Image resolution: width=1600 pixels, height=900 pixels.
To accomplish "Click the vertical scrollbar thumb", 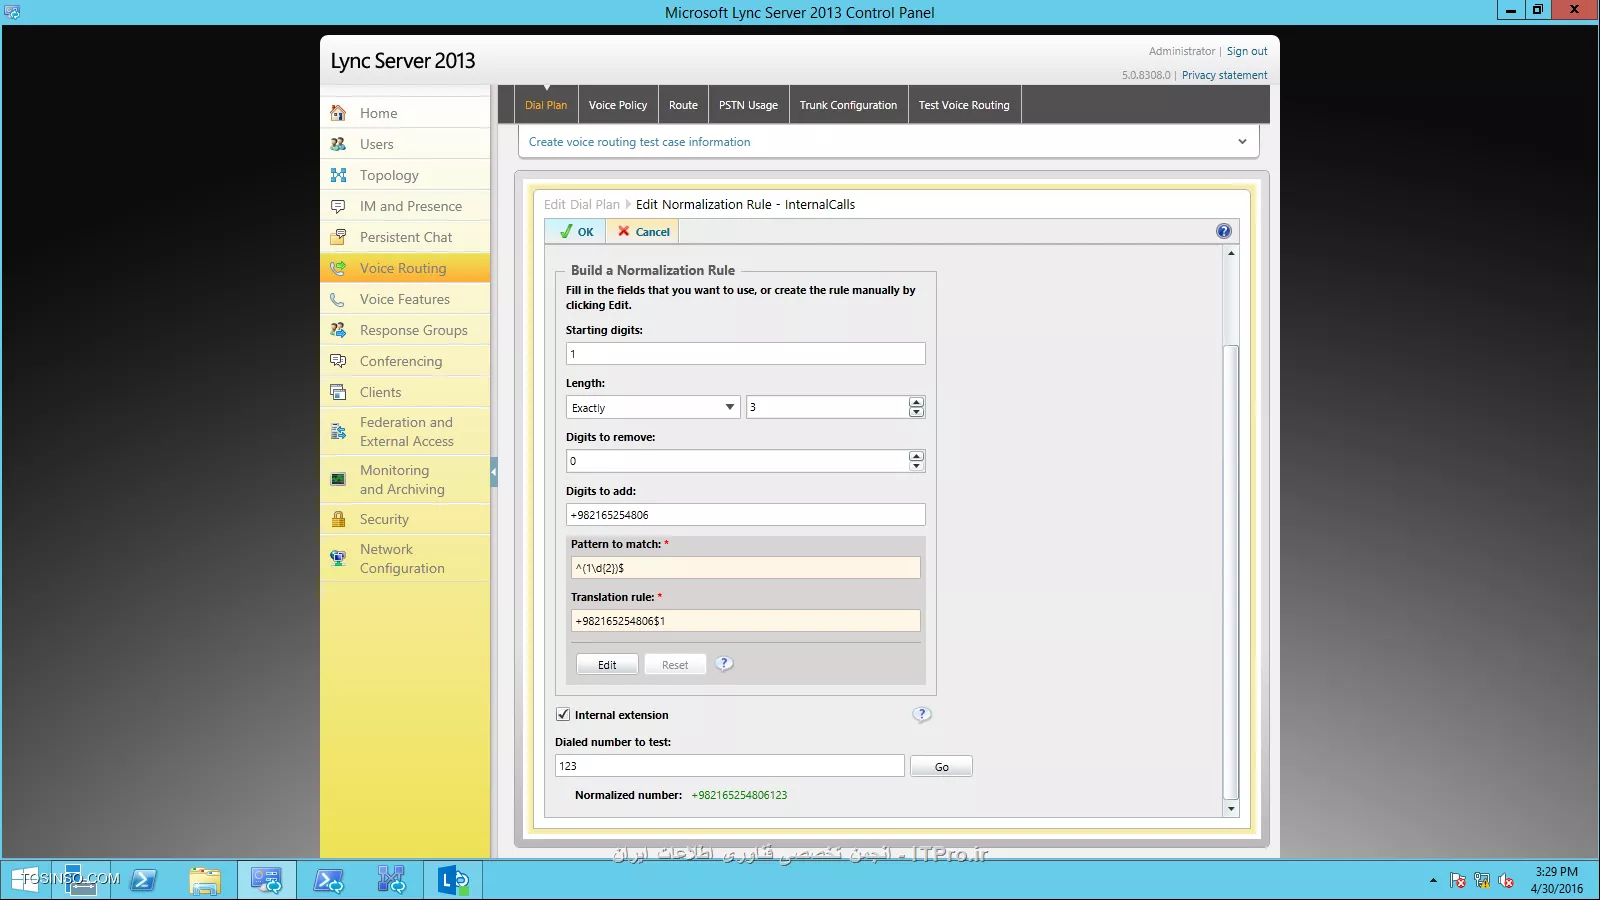I will click(1231, 570).
